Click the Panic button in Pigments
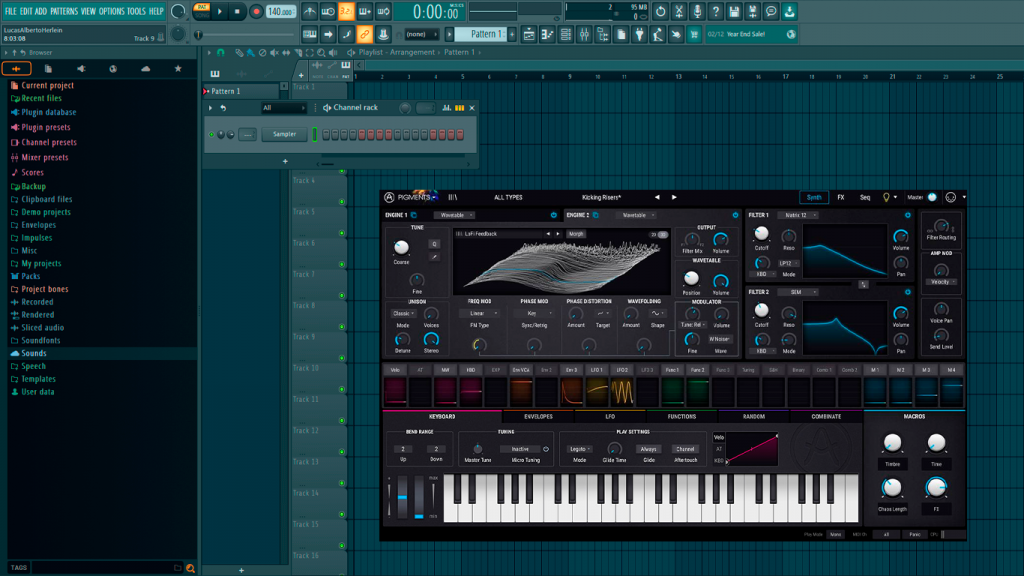The height and width of the screenshot is (576, 1024). point(914,535)
